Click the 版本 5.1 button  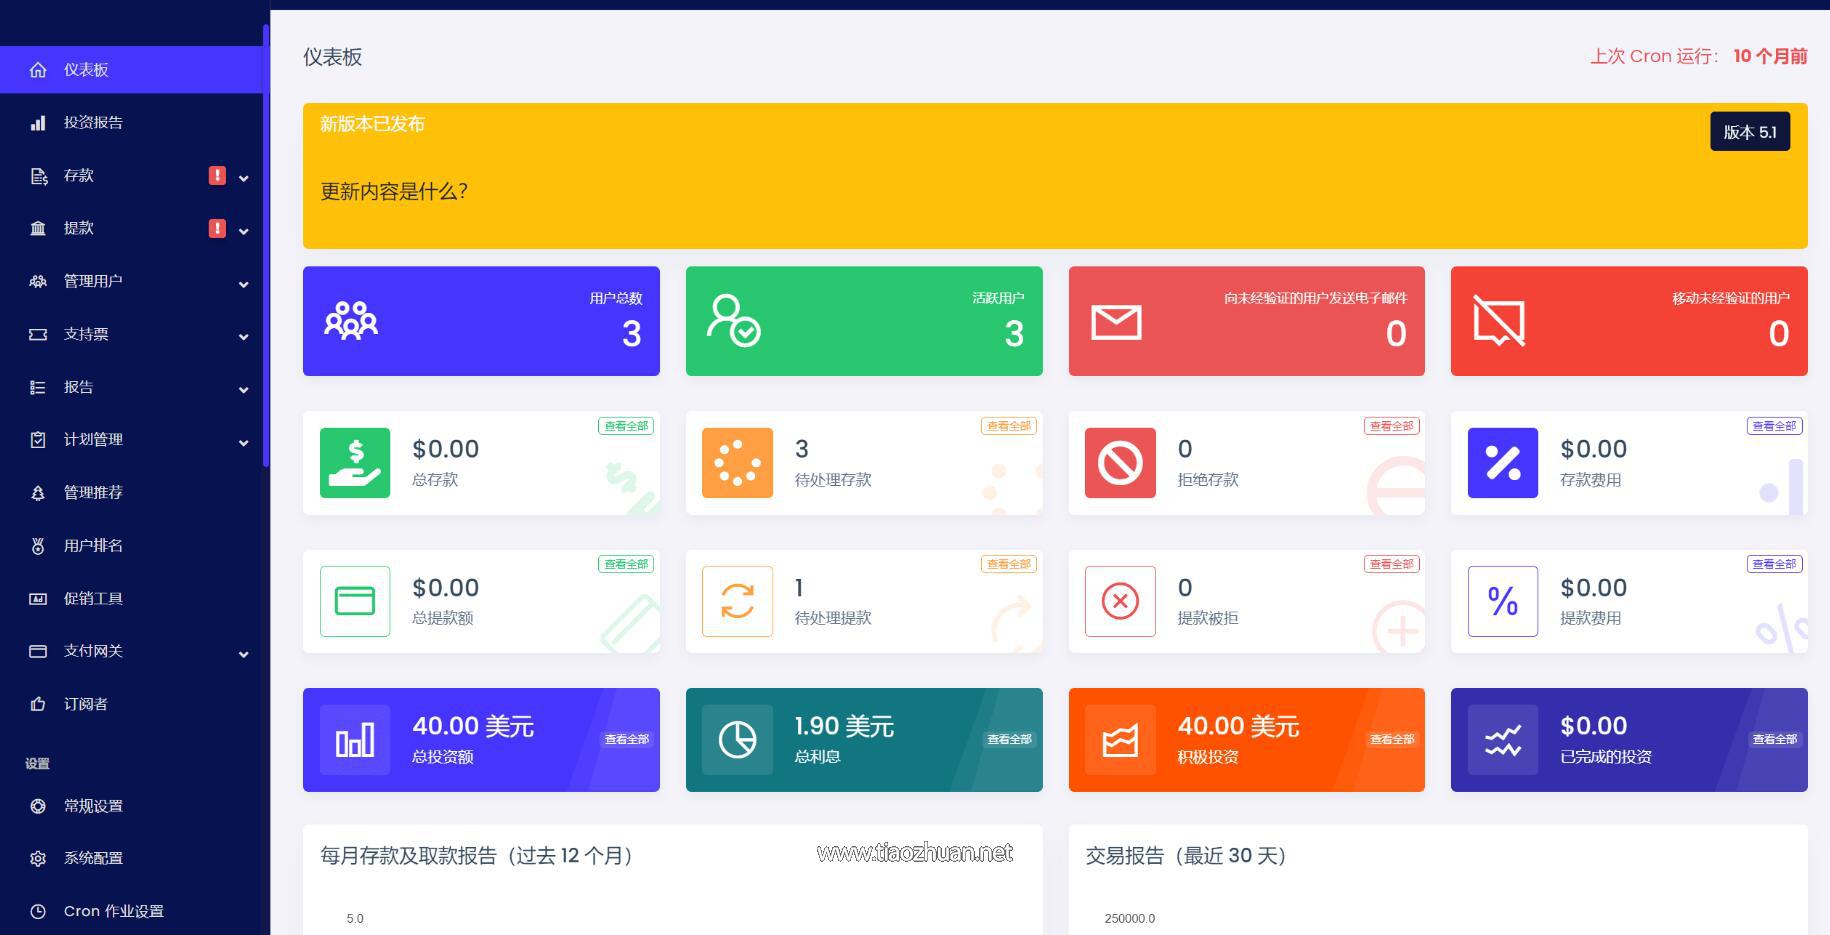[1749, 132]
